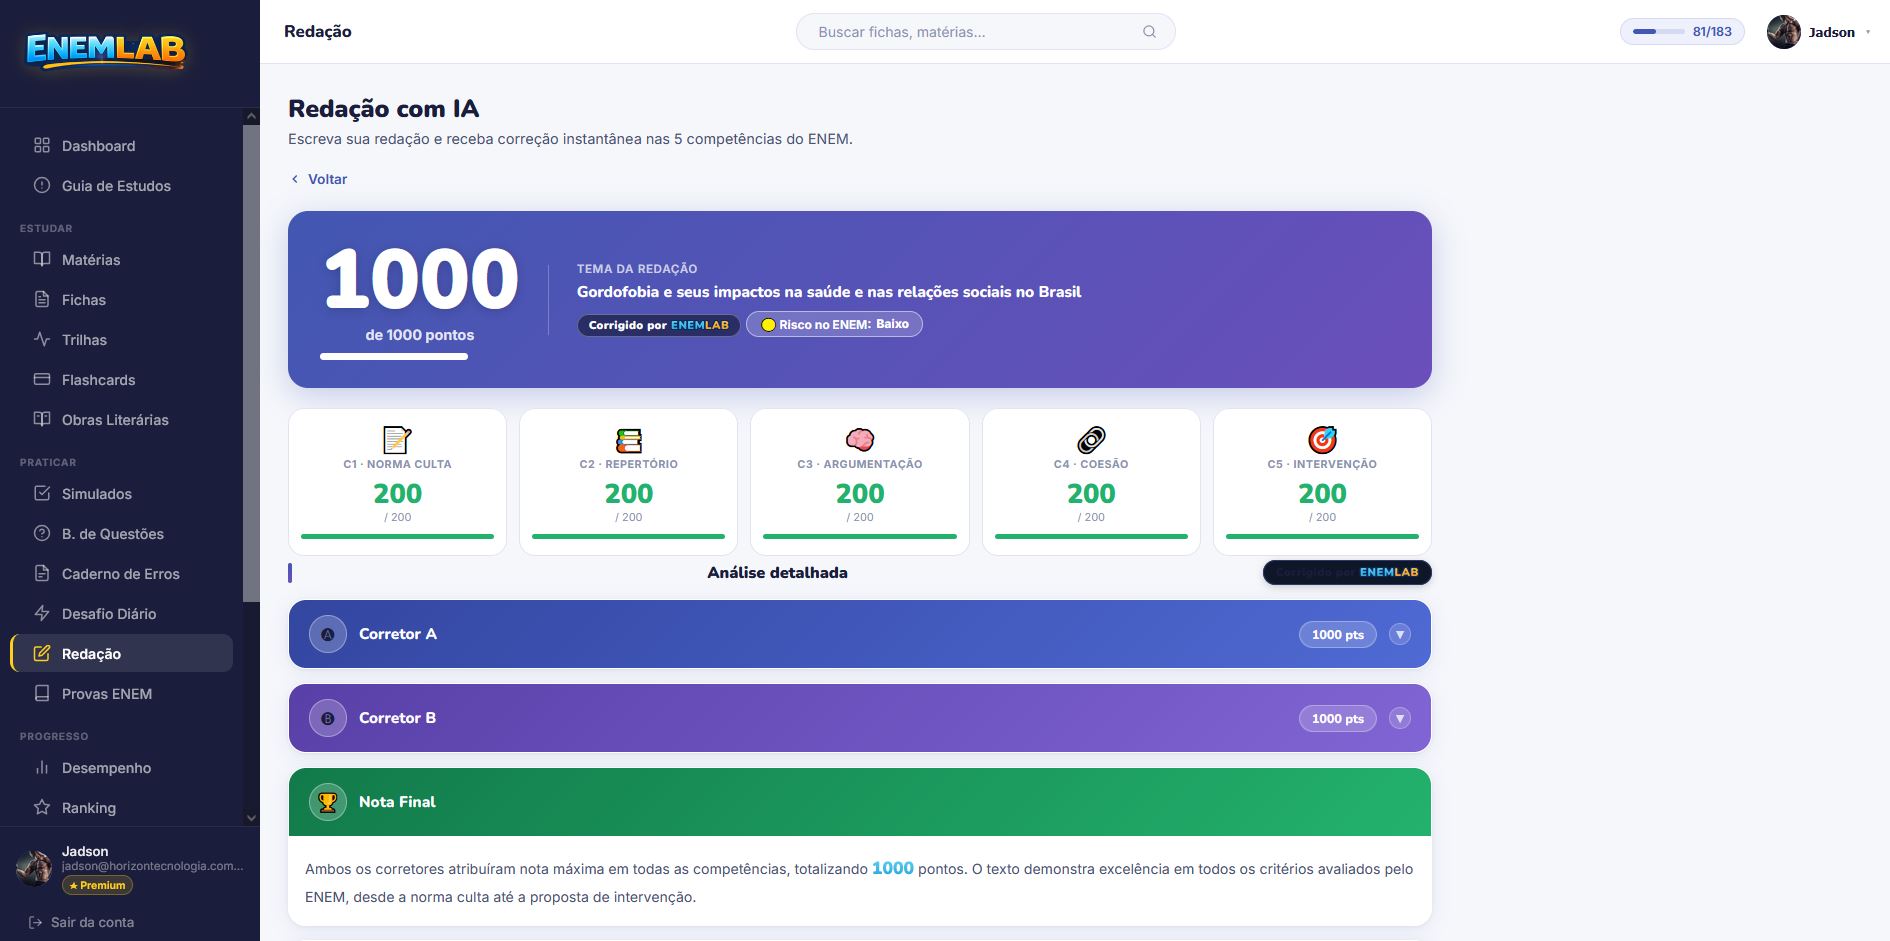Click the B. de Questões question-mark icon
Screen dimensions: 1890x941
coord(42,533)
